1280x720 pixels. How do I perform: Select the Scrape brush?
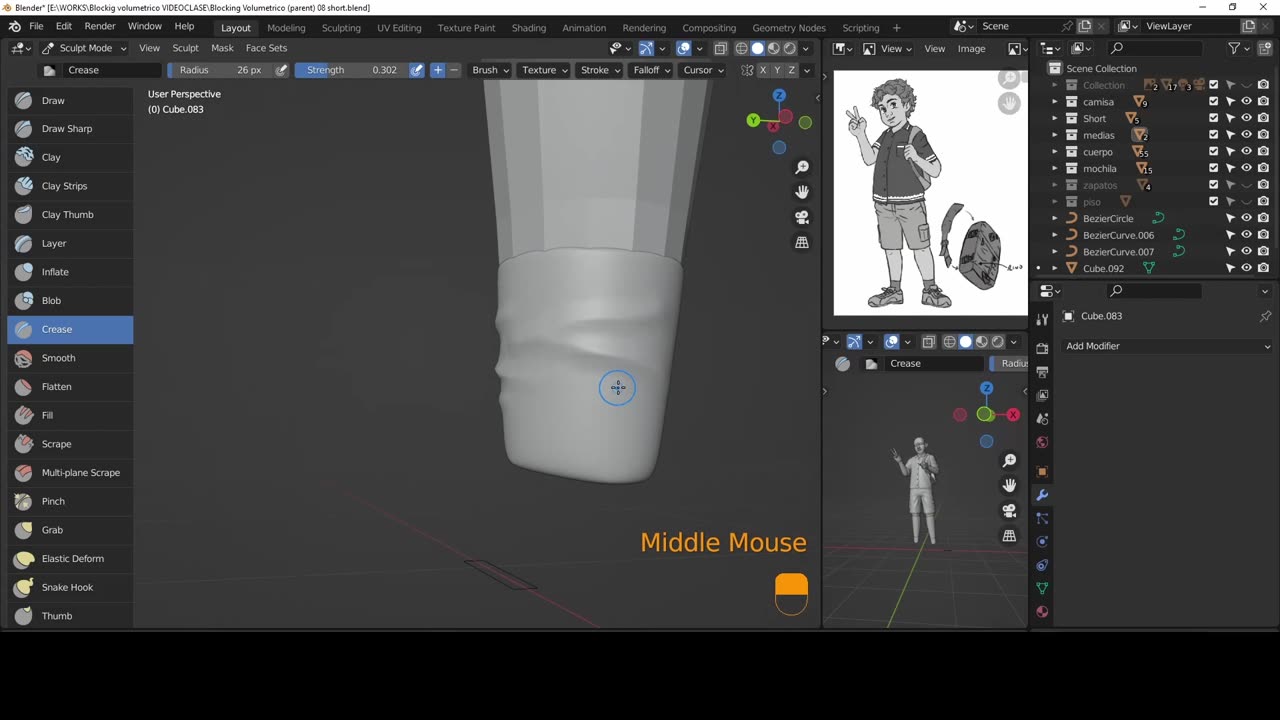(x=70, y=444)
